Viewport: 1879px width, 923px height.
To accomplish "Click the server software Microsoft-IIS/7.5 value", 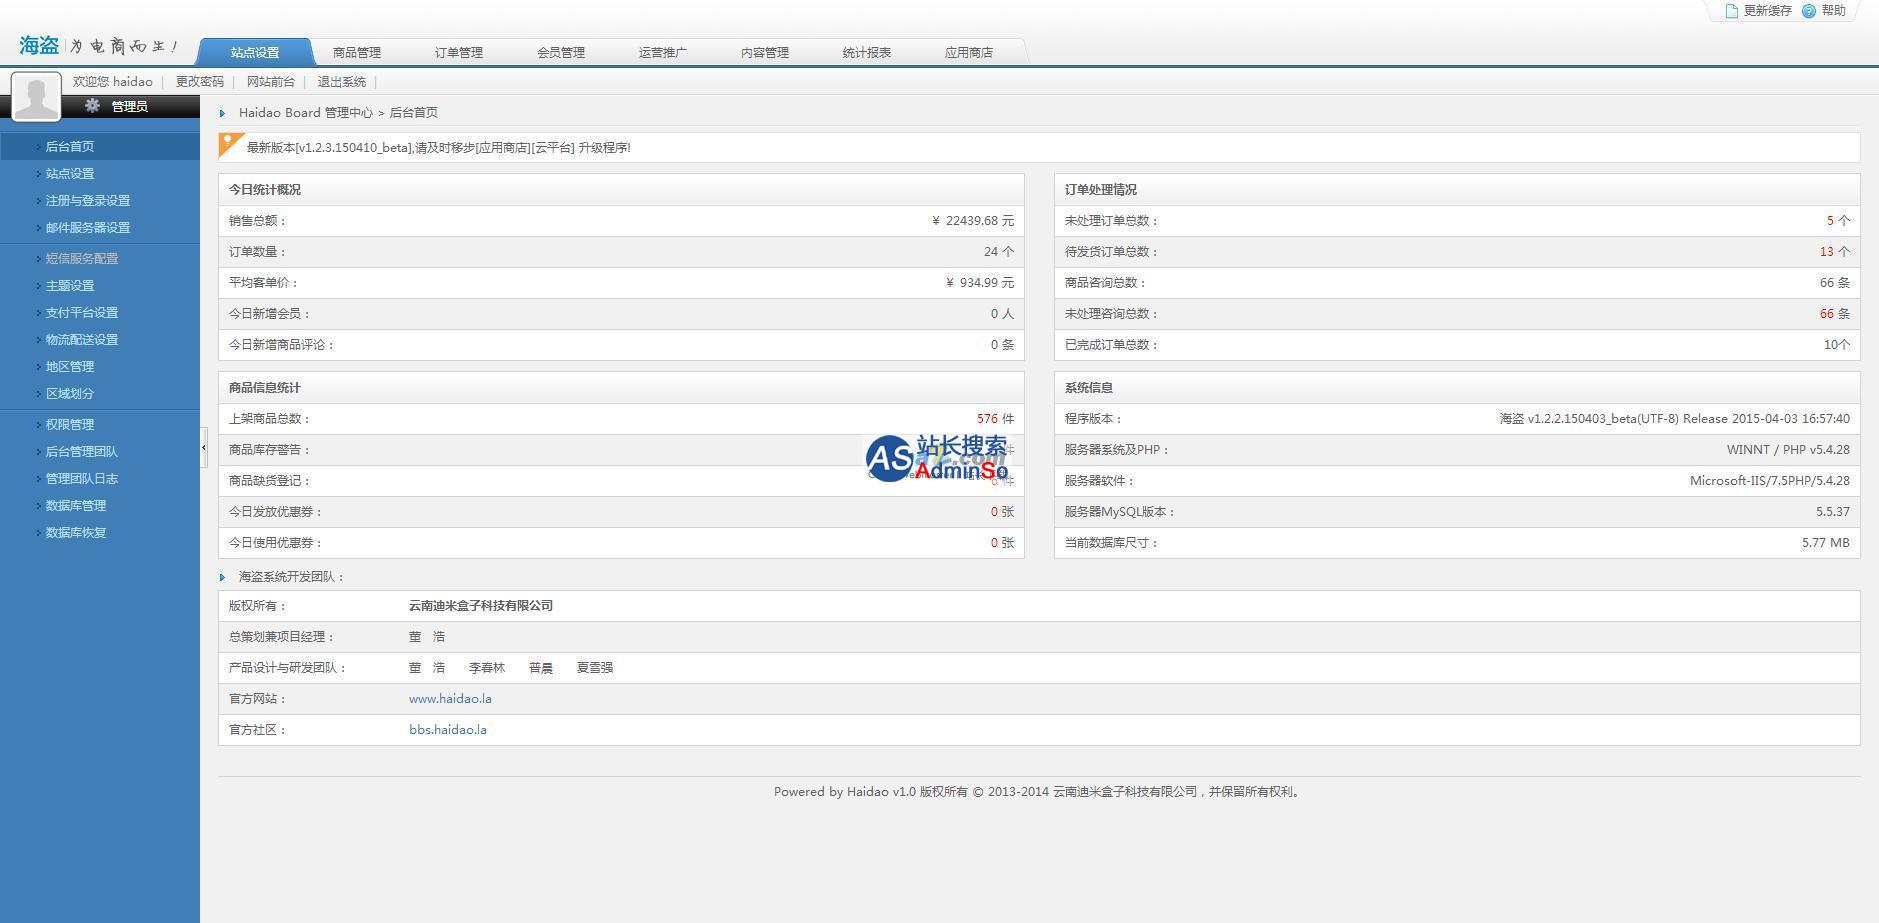I will tap(1770, 481).
